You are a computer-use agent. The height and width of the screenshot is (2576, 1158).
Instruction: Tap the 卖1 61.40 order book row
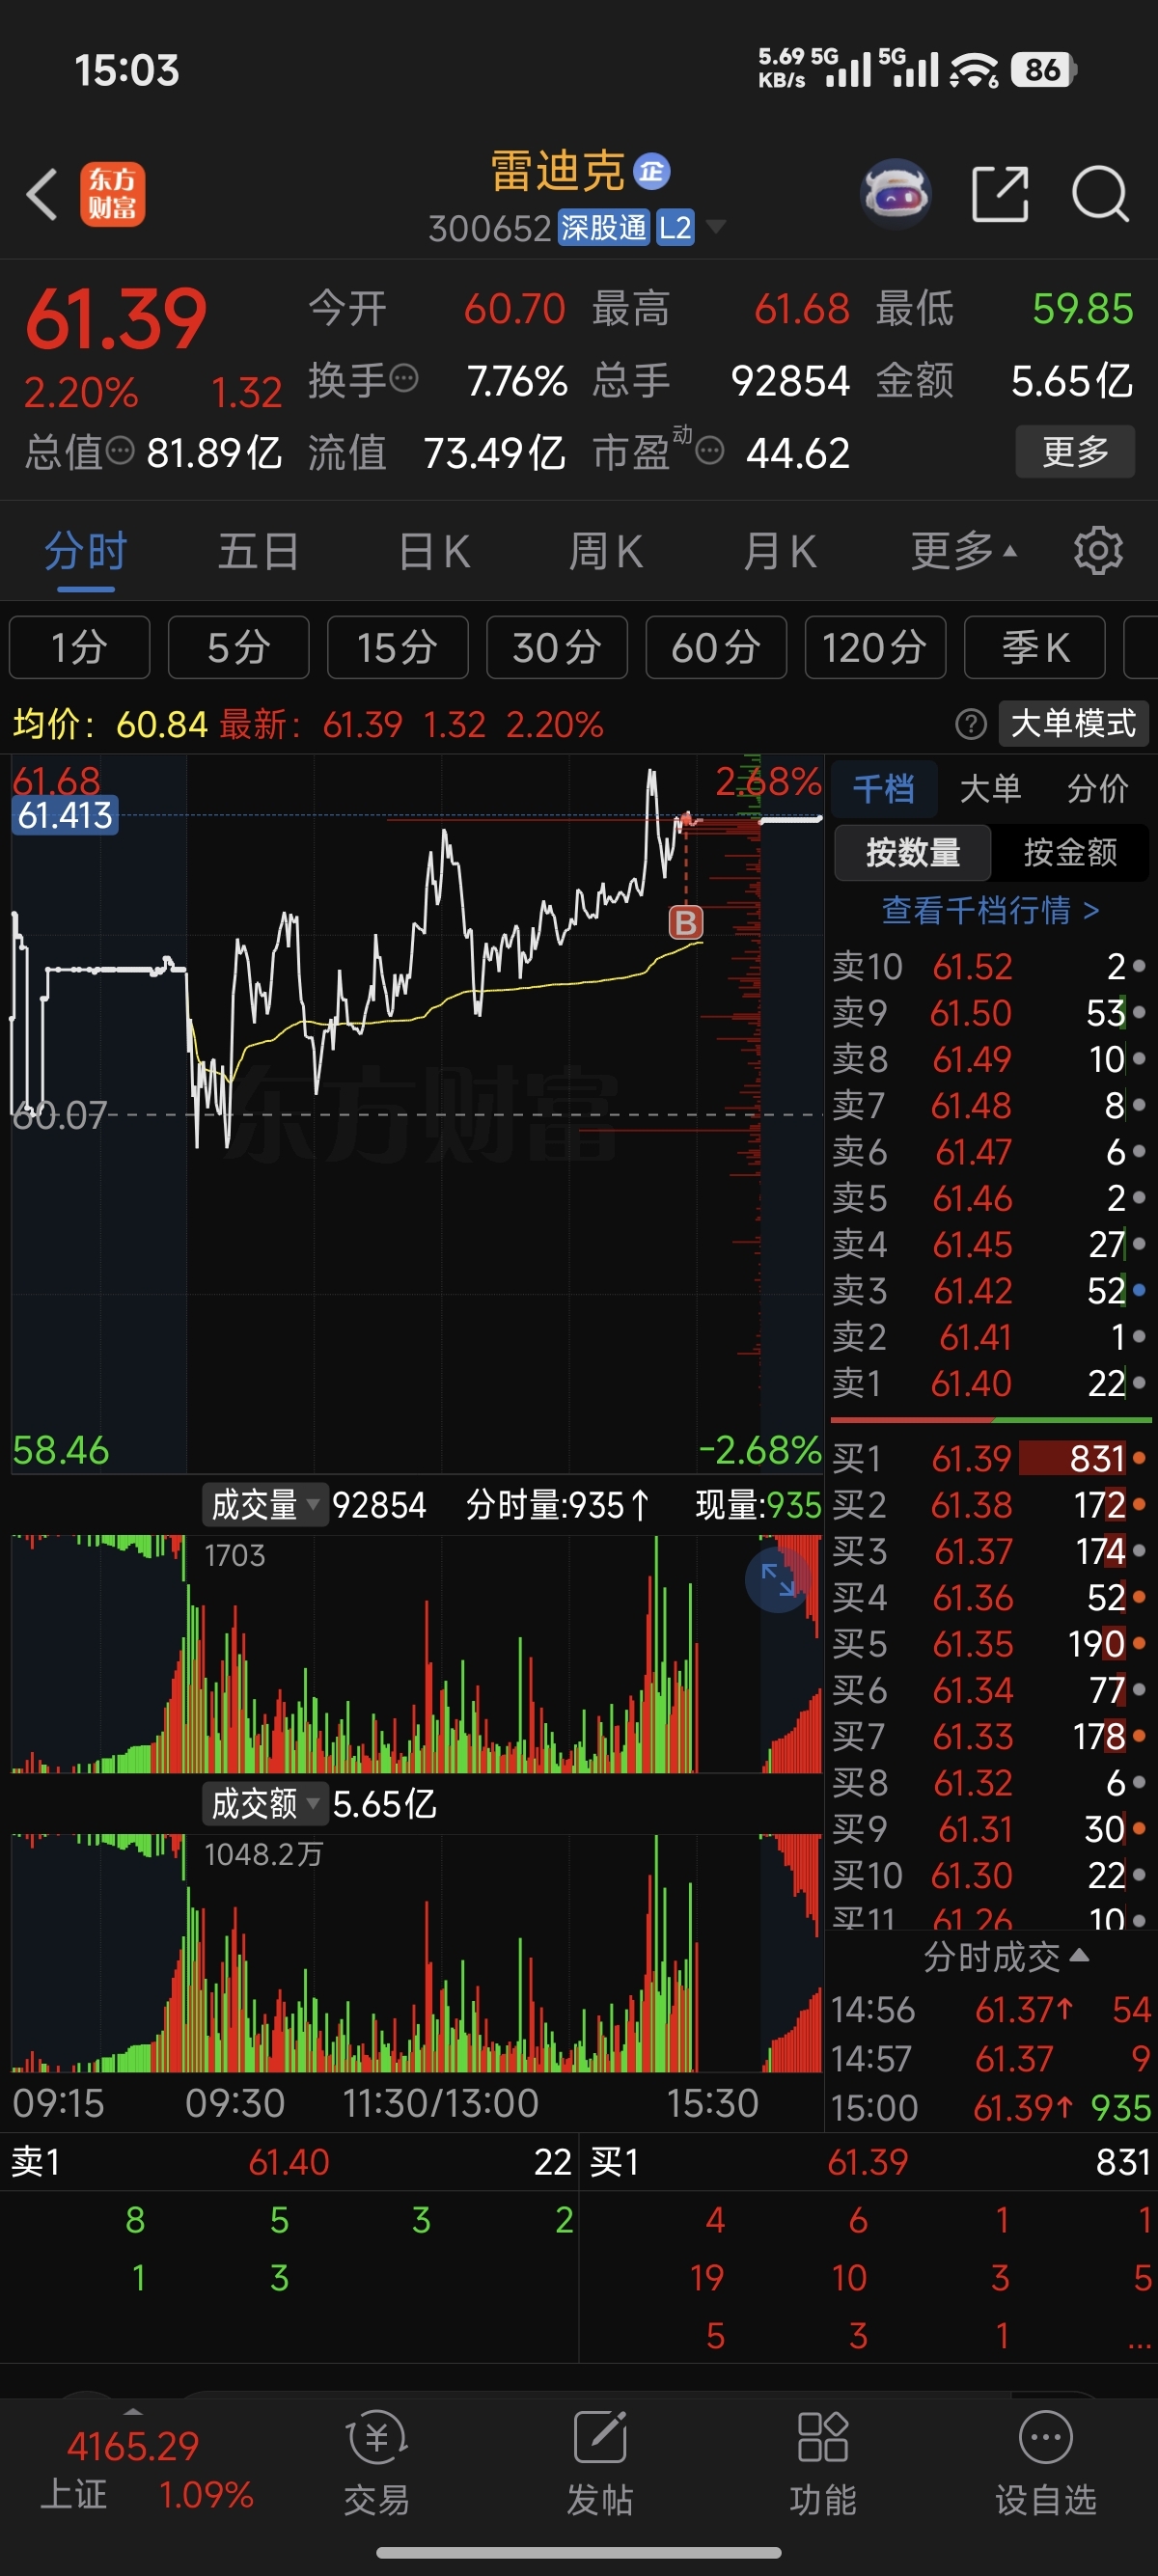click(990, 1383)
